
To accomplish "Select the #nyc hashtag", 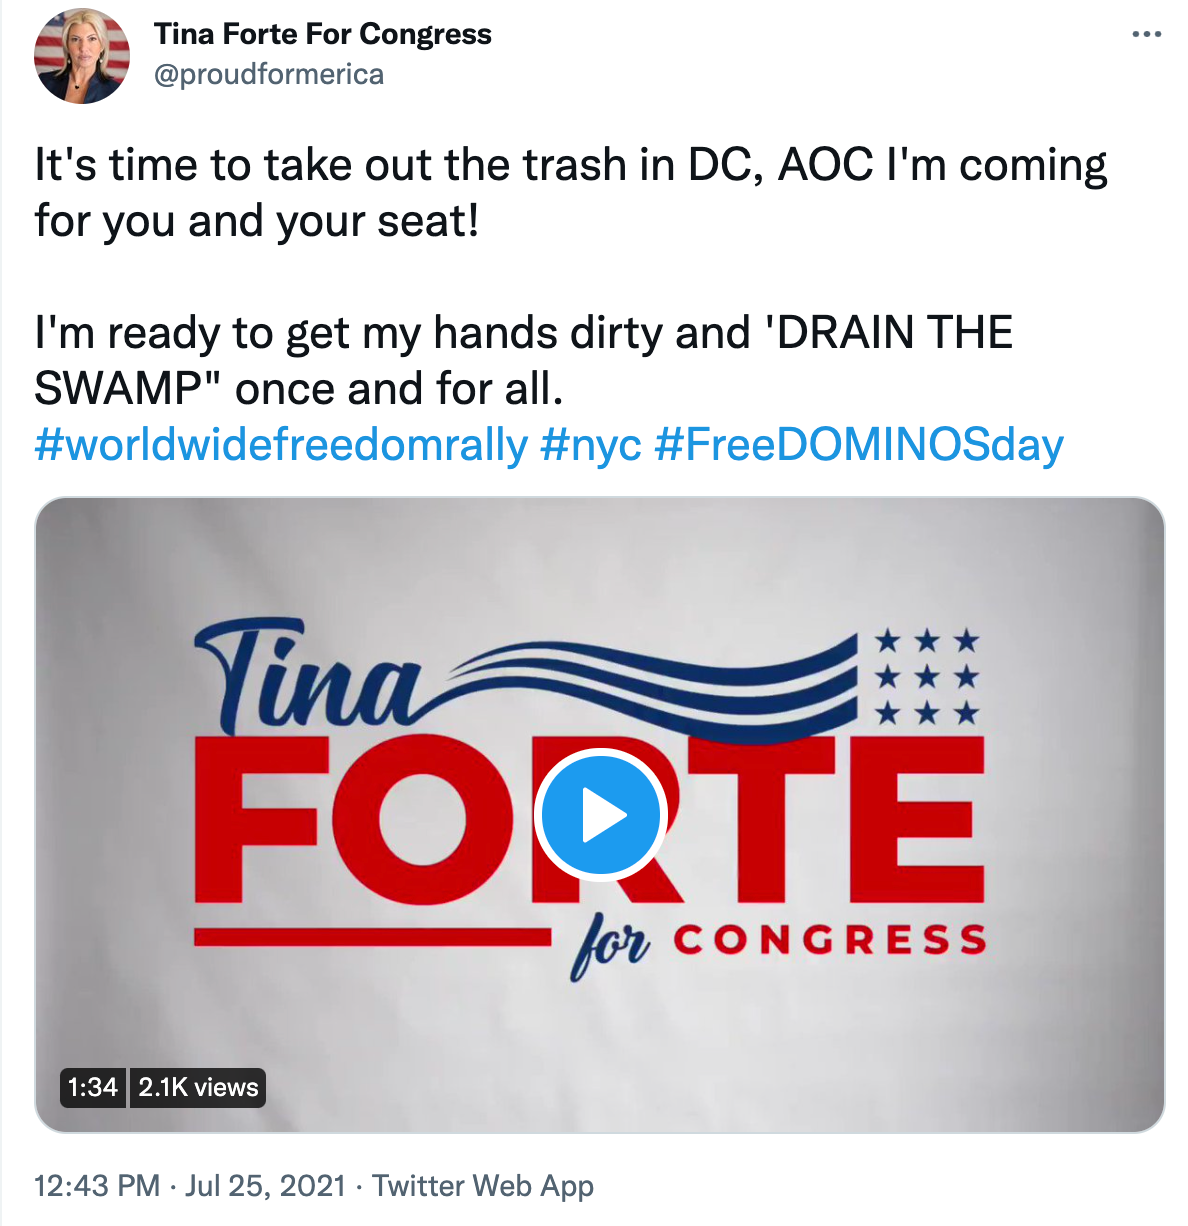I will coord(590,445).
